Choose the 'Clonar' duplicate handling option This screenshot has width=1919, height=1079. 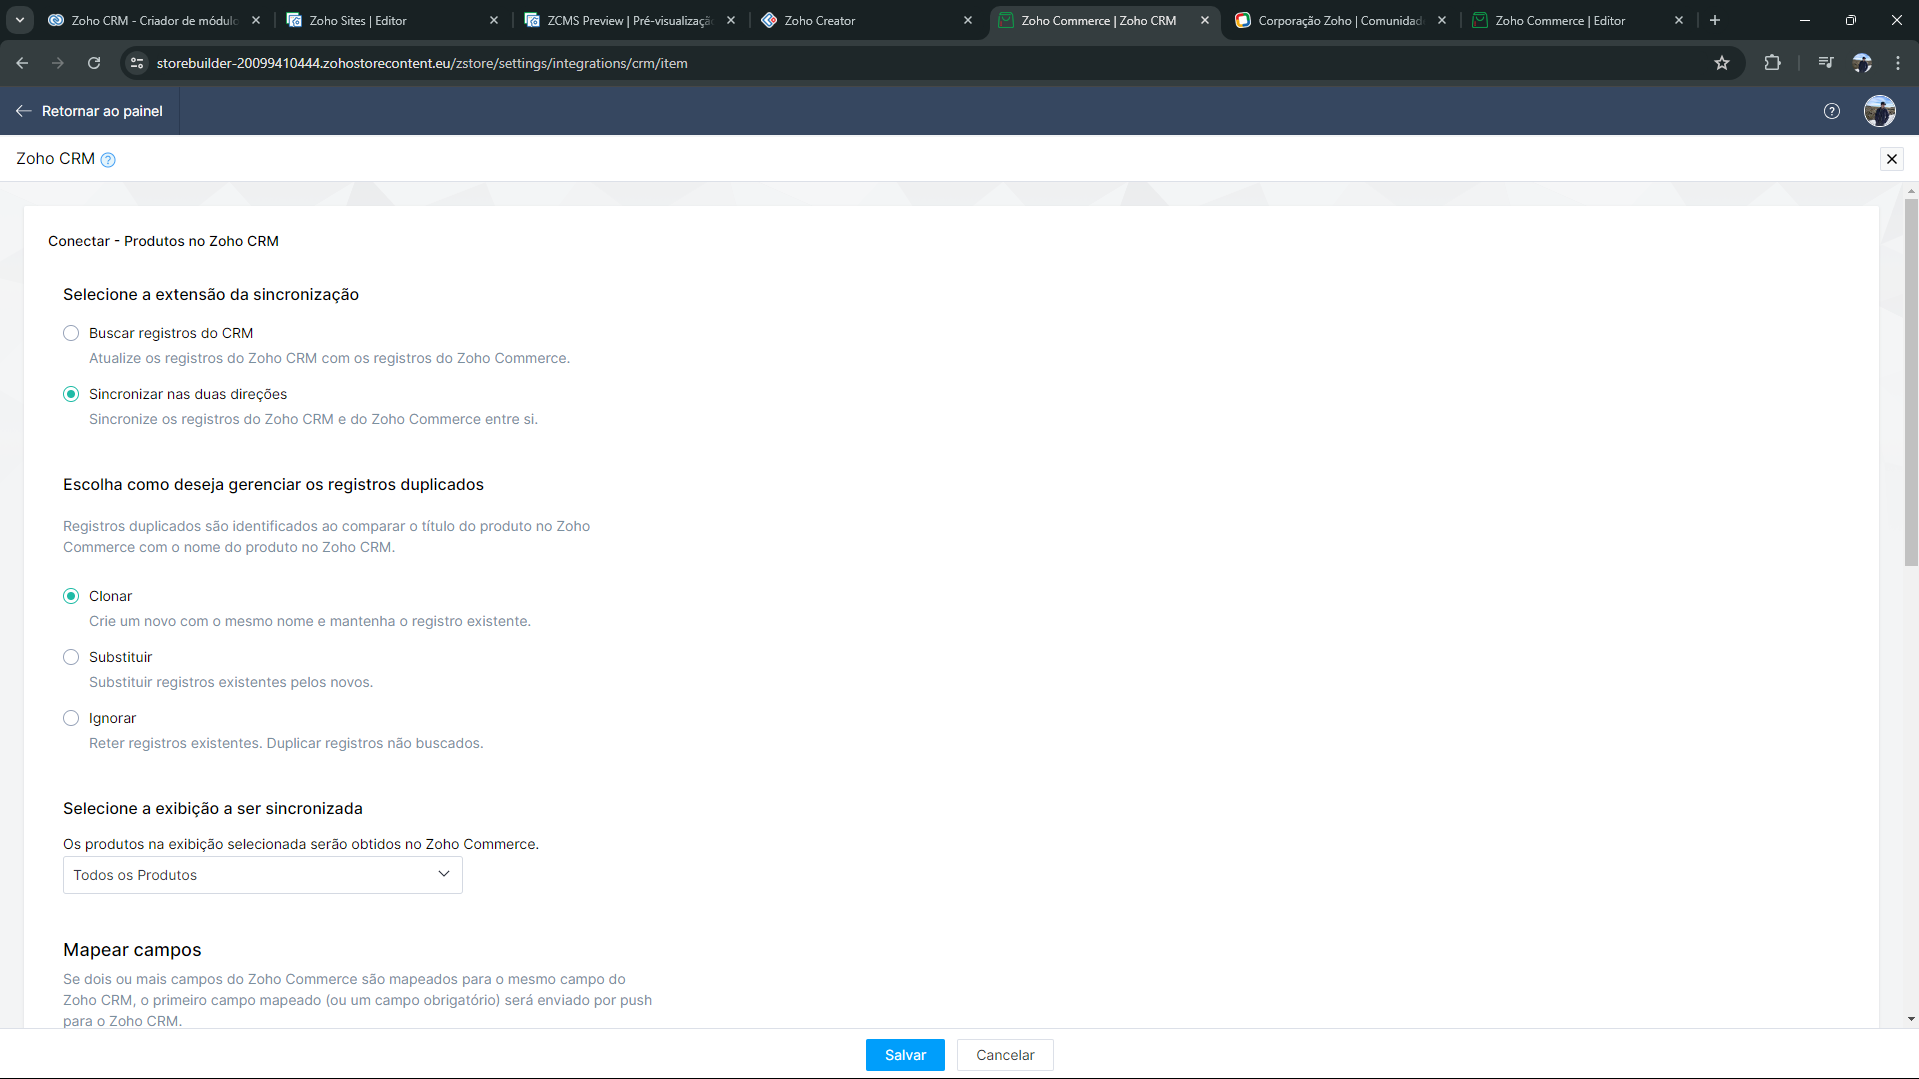coord(71,596)
